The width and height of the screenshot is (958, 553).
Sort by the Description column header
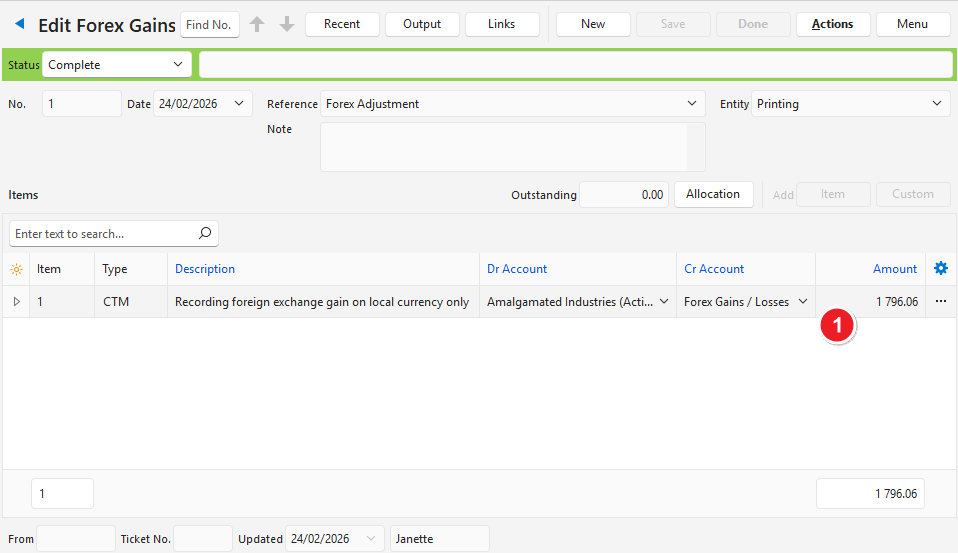[x=205, y=269]
